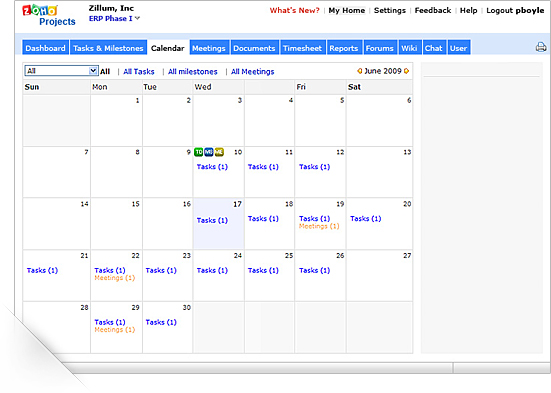This screenshot has width=551, height=393.
Task: Open Tasks (1) on June 17
Action: point(212,220)
